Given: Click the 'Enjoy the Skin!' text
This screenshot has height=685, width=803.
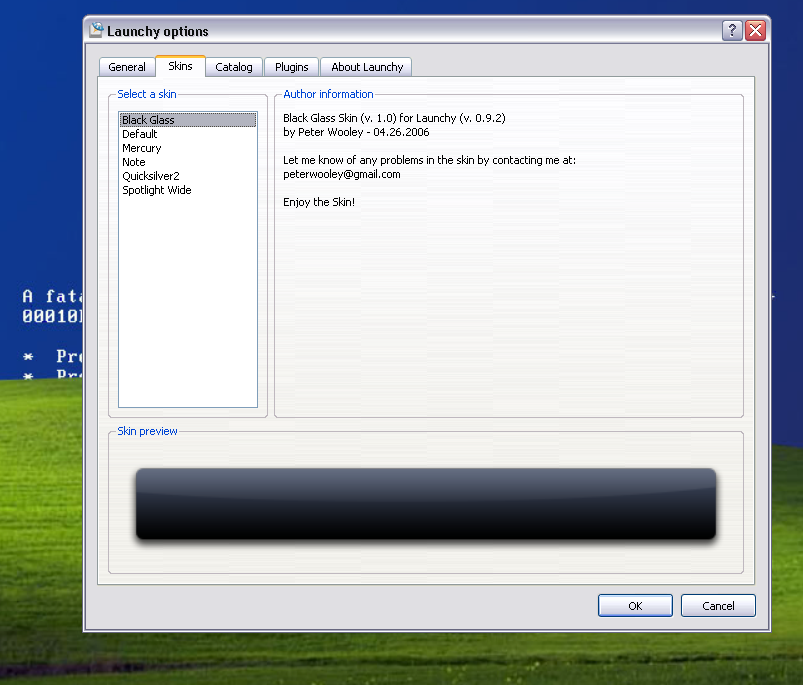Looking at the screenshot, I should coord(319,202).
